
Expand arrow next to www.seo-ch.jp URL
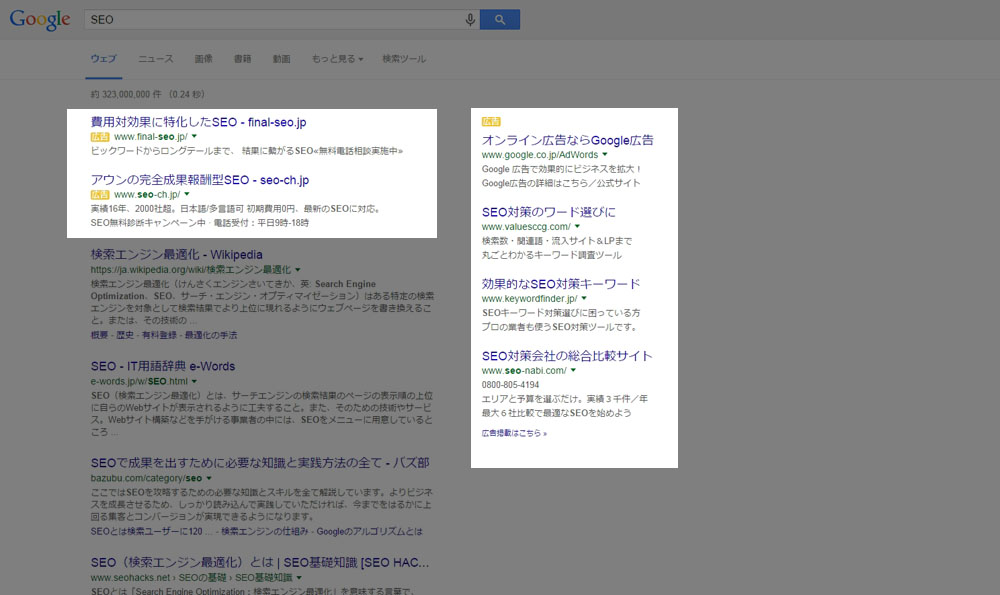(x=187, y=195)
